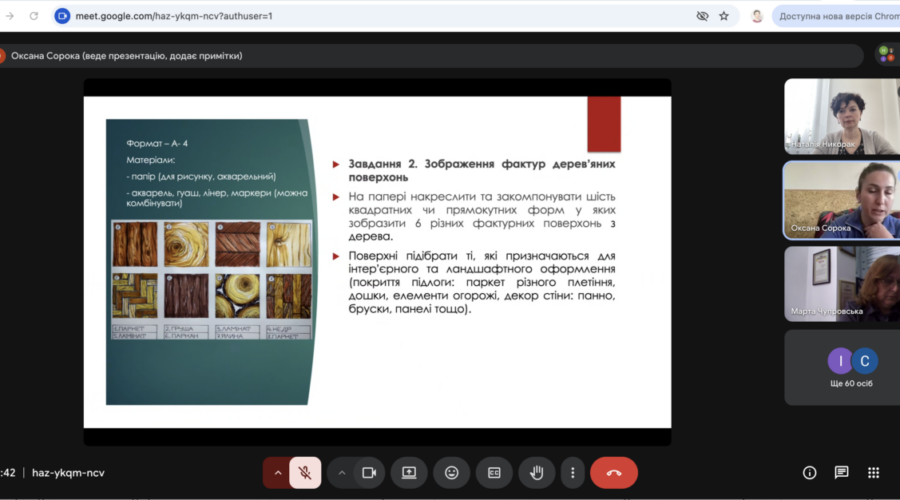Screen dimensions: 900x500
Task: Click the shared presentation slide
Action: pyautogui.click(x=377, y=262)
